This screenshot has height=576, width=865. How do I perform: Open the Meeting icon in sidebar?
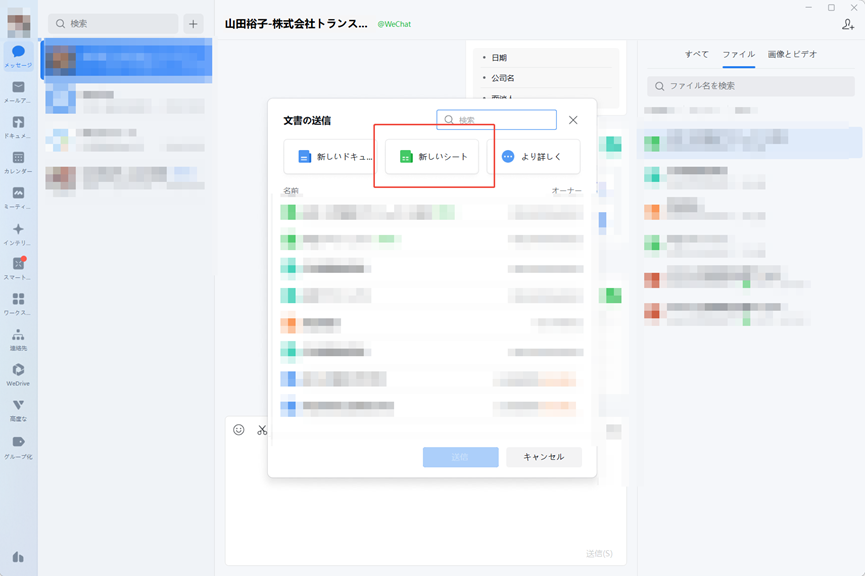[x=18, y=198]
